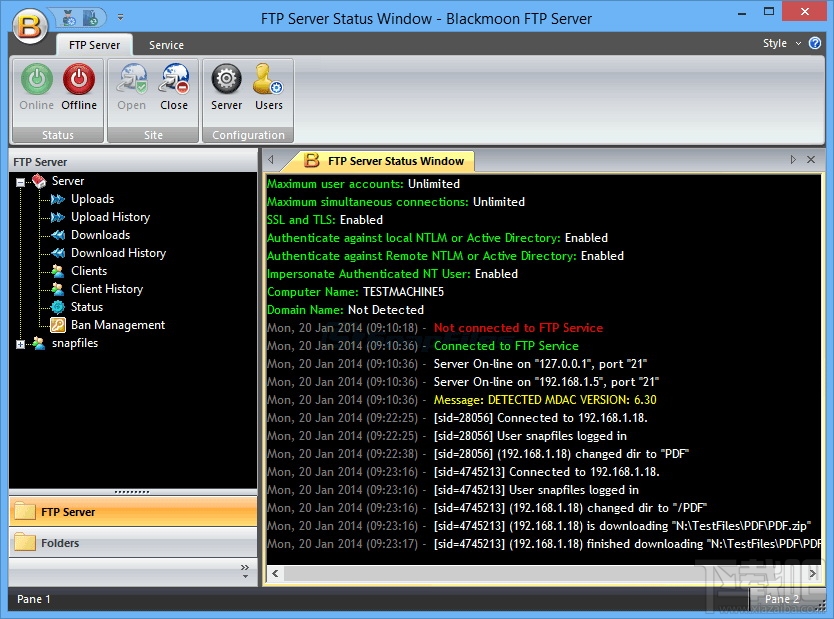
Task: Close the status window tab with X
Action: (x=811, y=160)
